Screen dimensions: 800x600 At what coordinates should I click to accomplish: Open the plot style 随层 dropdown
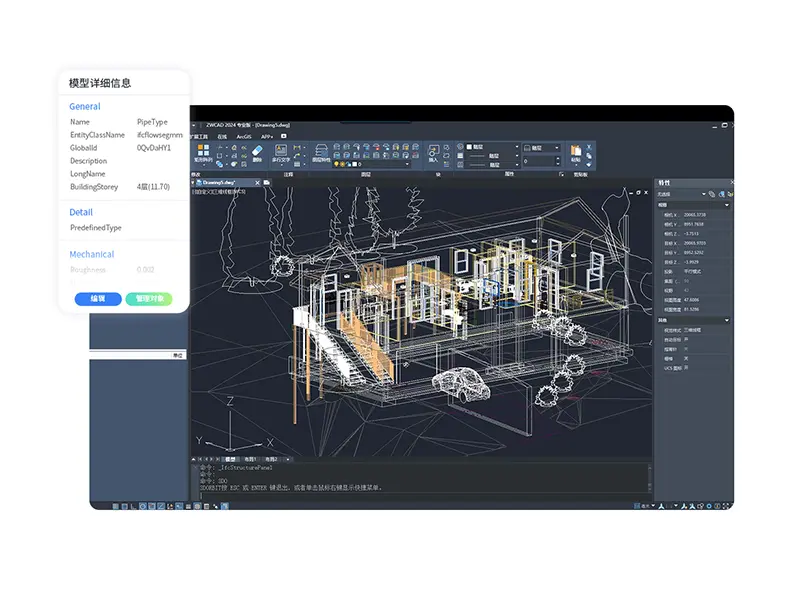(x=557, y=147)
